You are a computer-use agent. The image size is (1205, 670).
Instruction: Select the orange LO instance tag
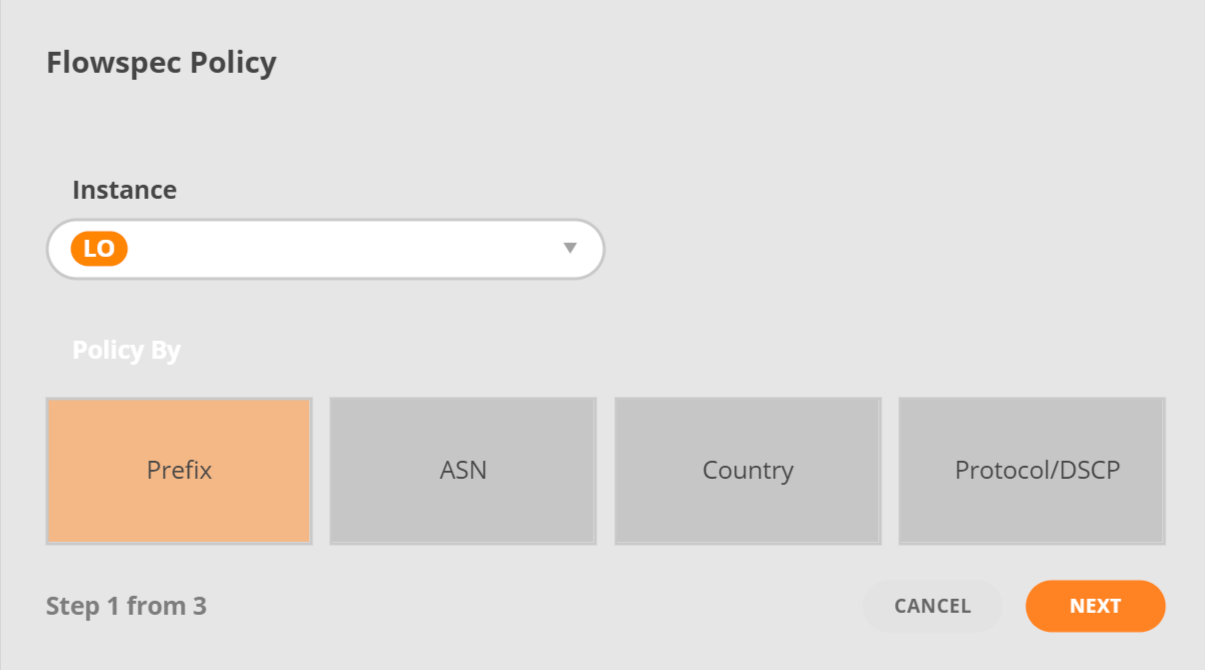99,249
